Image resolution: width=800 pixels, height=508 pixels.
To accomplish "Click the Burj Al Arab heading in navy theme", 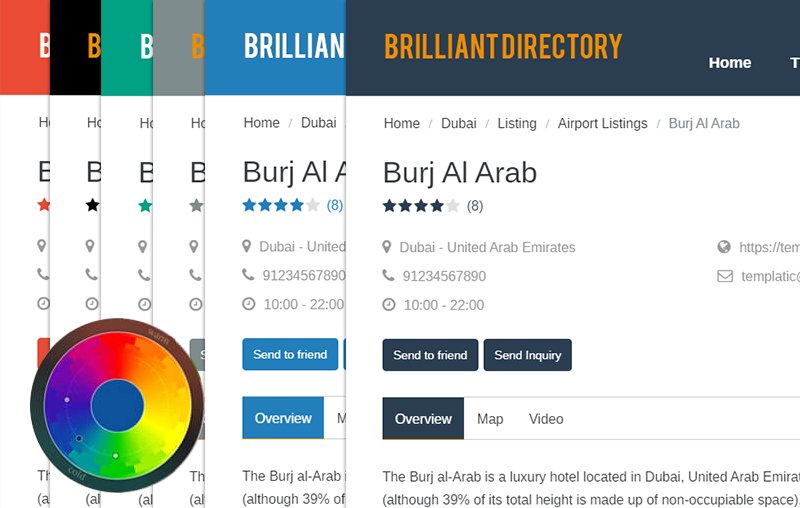I will coord(460,173).
